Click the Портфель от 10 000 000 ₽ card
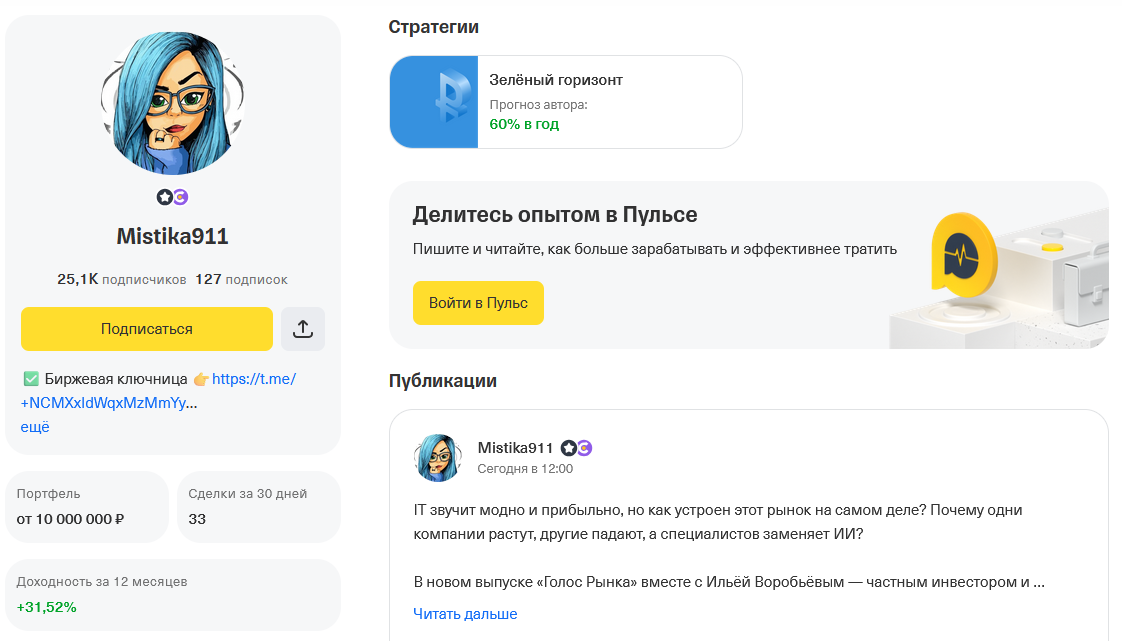Image resolution: width=1122 pixels, height=641 pixels. [x=87, y=507]
